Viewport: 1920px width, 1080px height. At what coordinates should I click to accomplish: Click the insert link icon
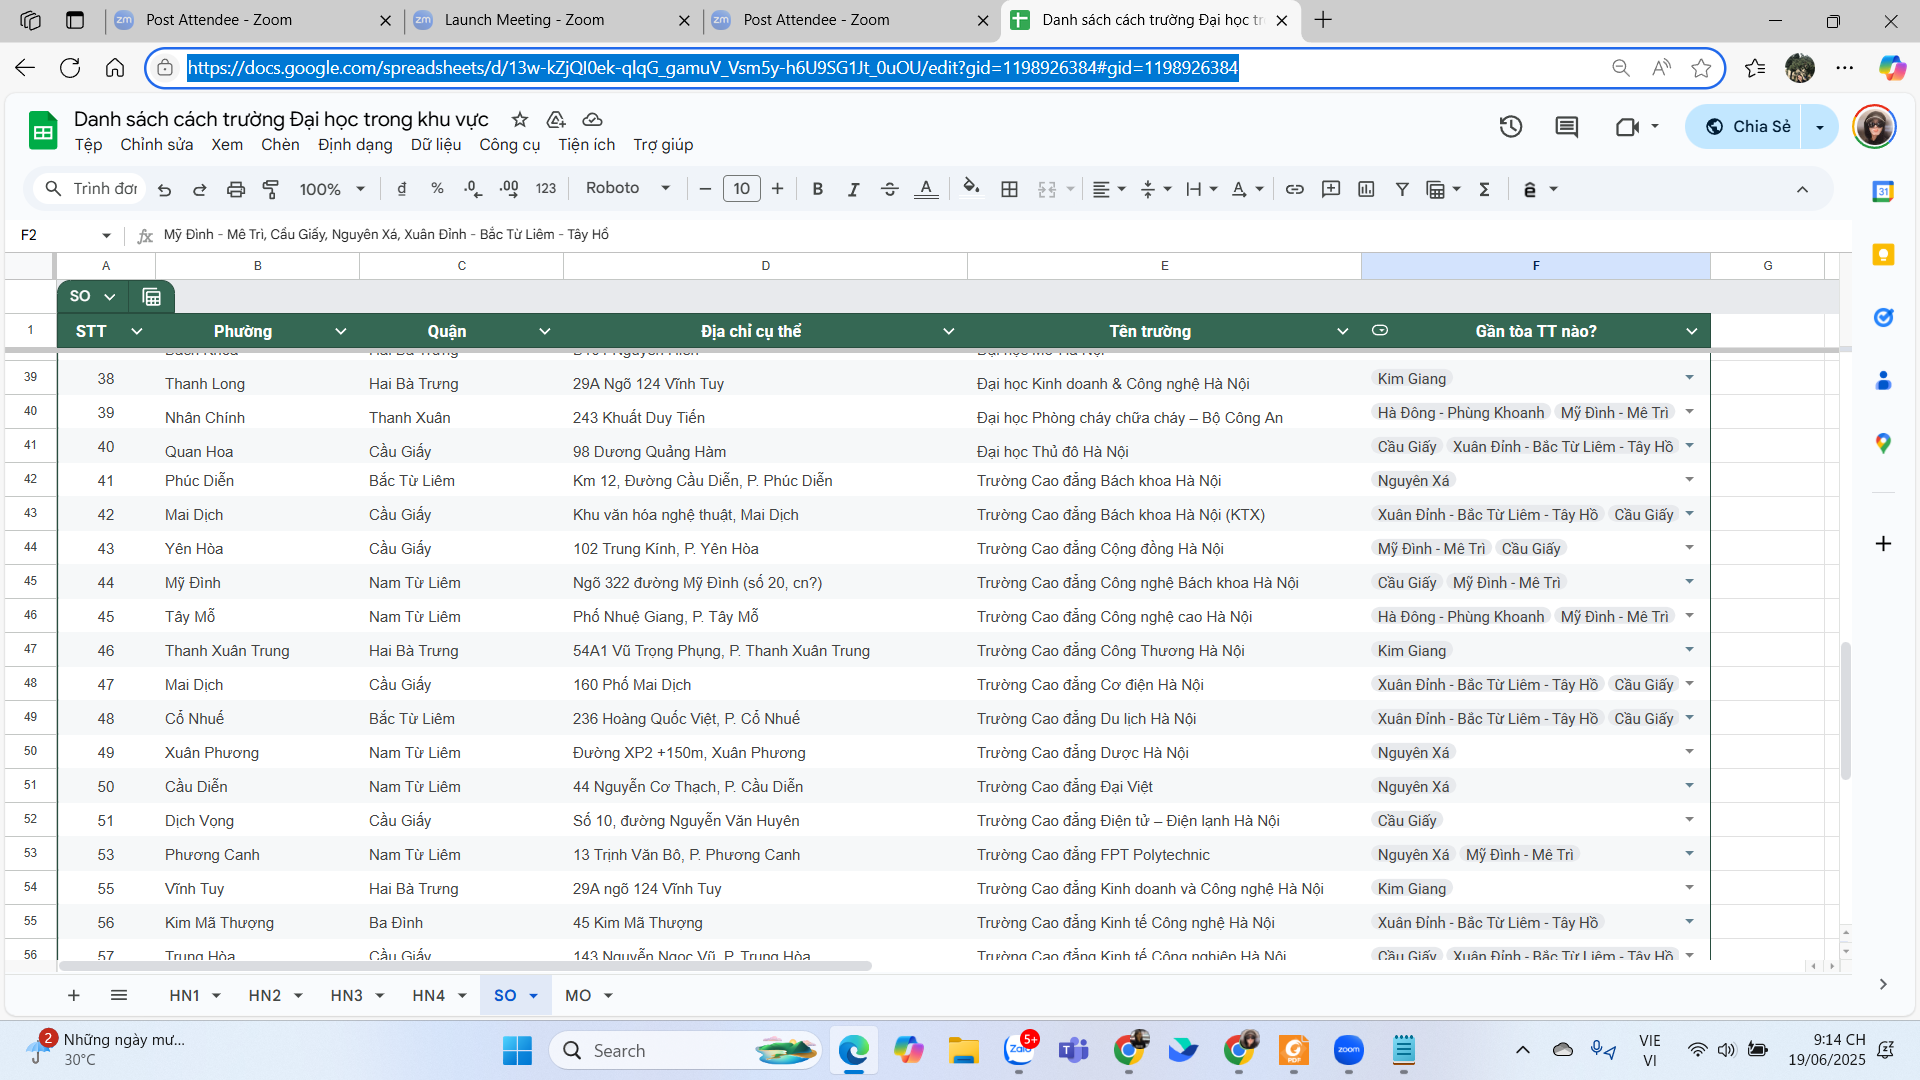point(1294,189)
